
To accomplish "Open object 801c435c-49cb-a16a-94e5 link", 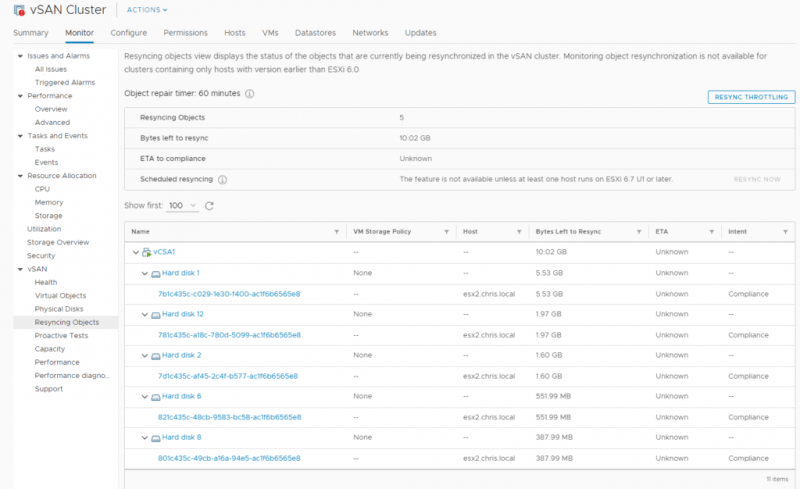I will click(x=229, y=458).
